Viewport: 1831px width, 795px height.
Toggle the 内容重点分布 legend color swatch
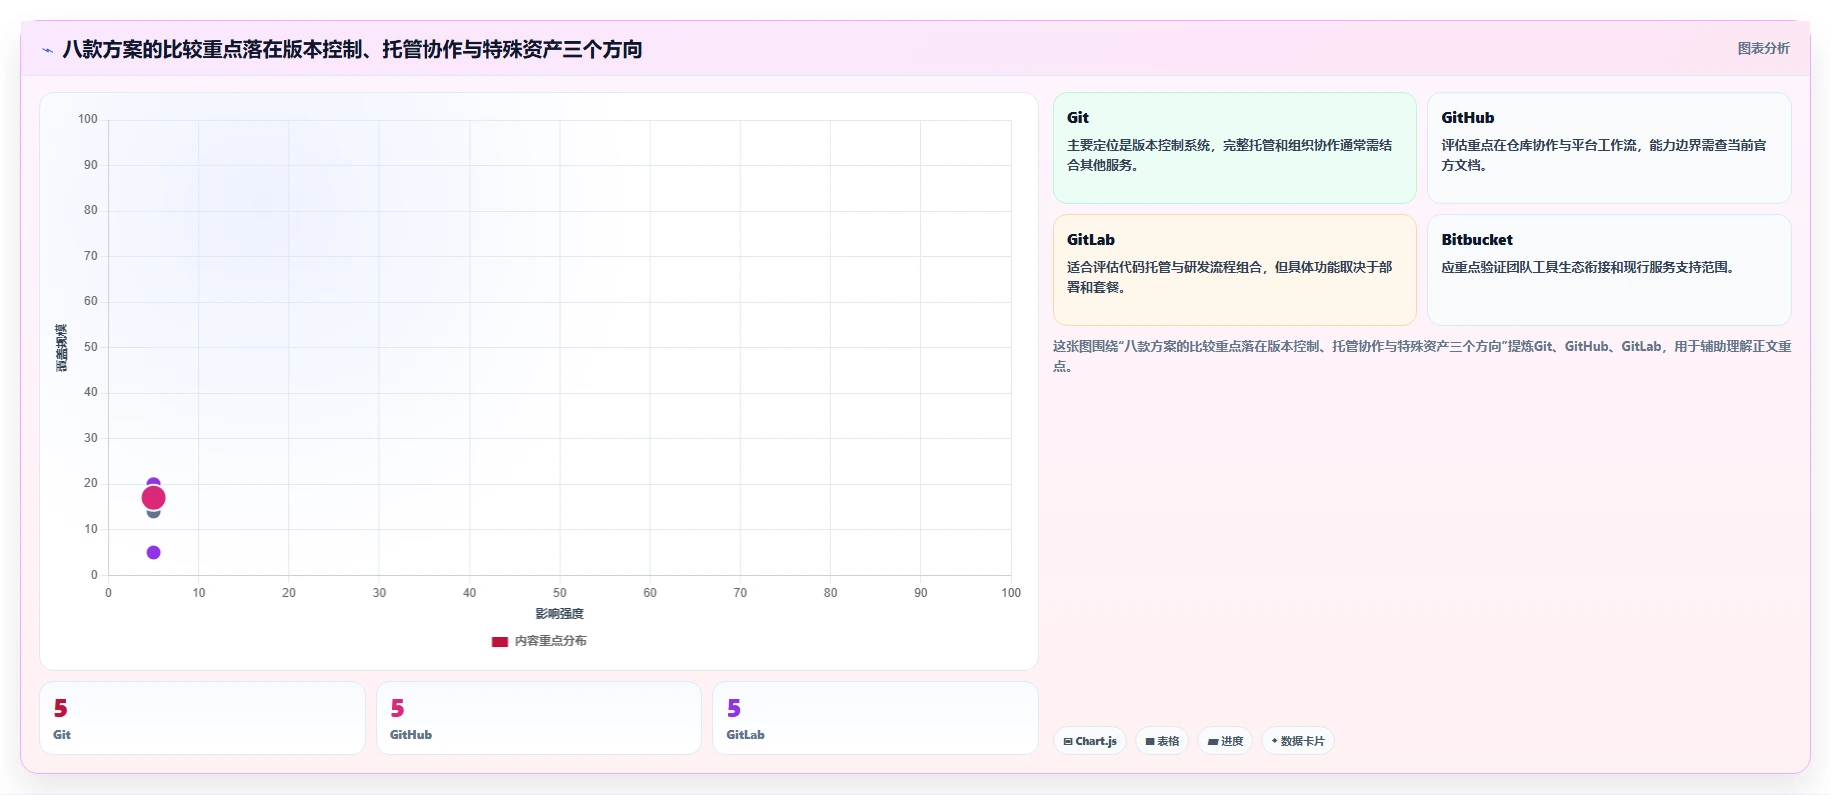click(500, 642)
